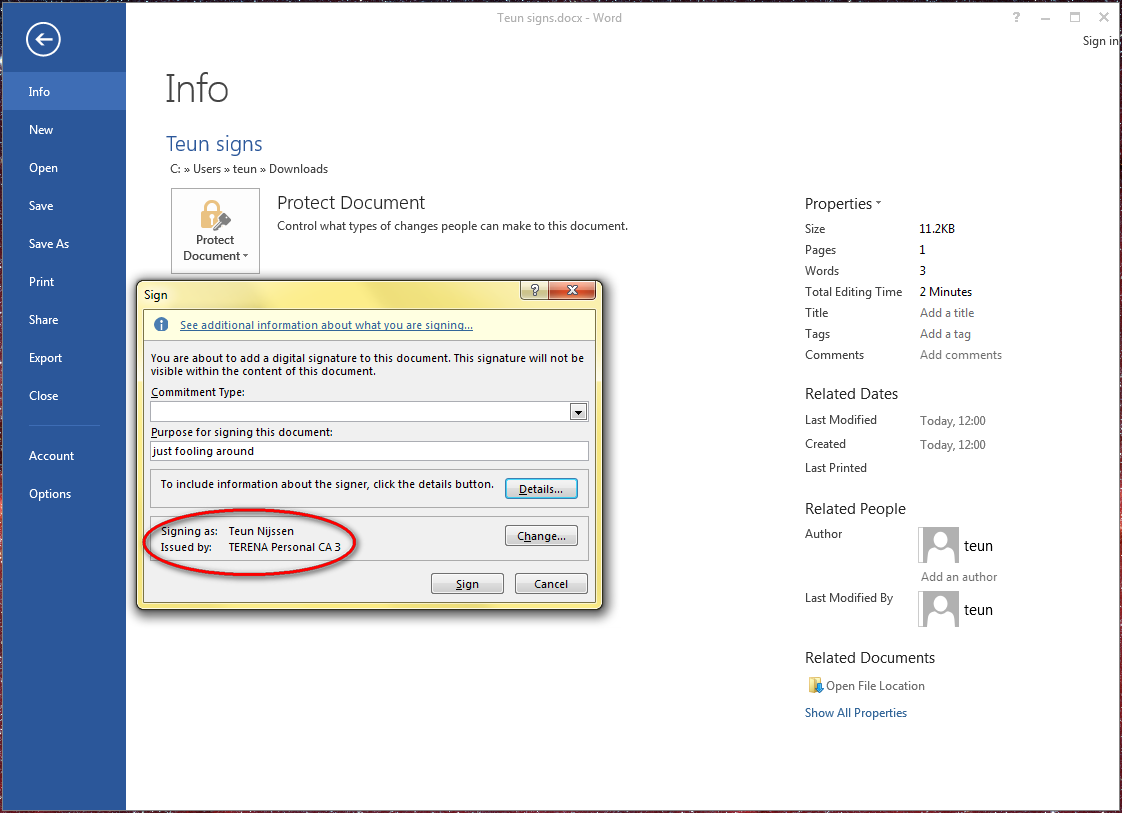
Task: Click the Details... button
Action: pyautogui.click(x=541, y=489)
